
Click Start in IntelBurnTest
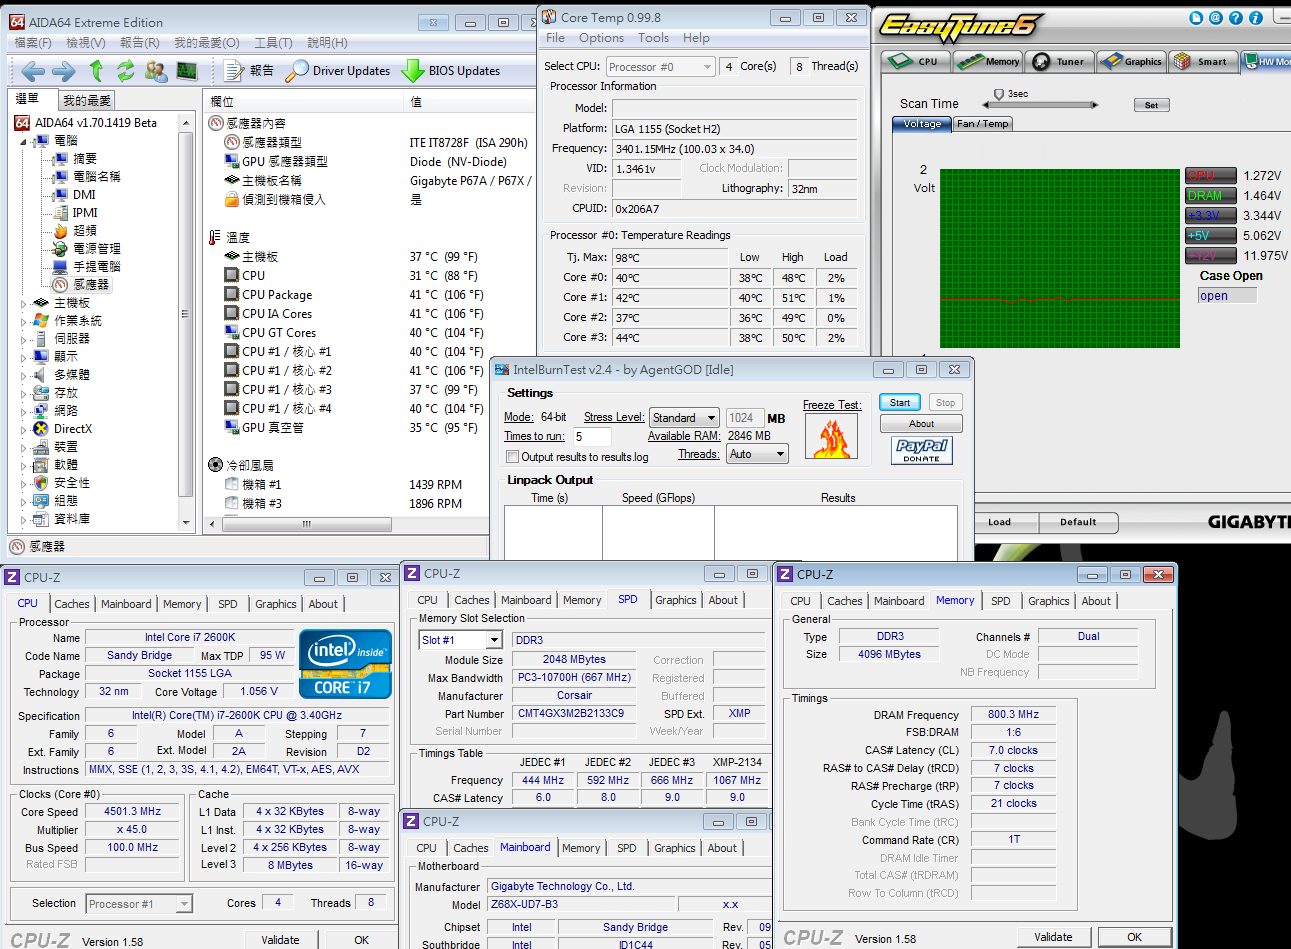pos(900,403)
